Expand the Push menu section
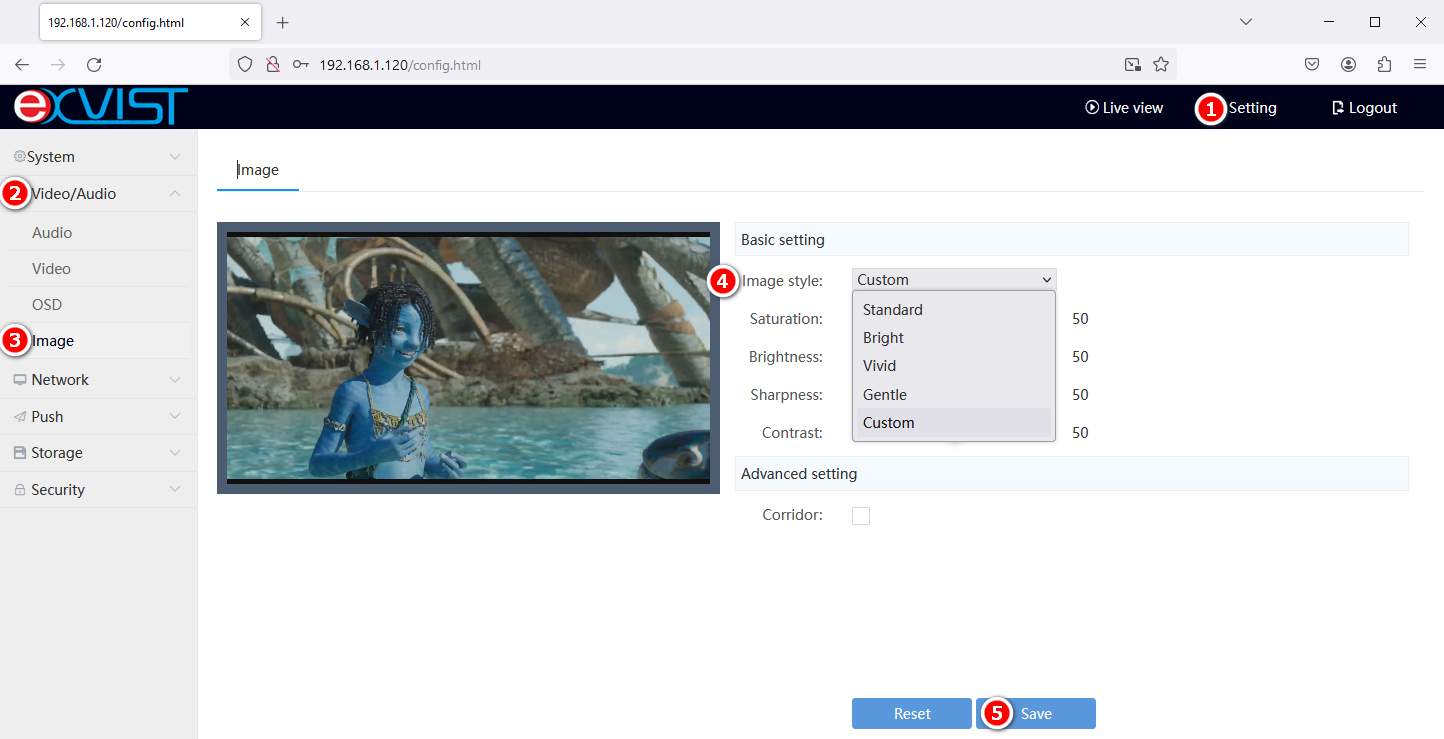Viewport: 1444px width, 739px height. pos(98,416)
